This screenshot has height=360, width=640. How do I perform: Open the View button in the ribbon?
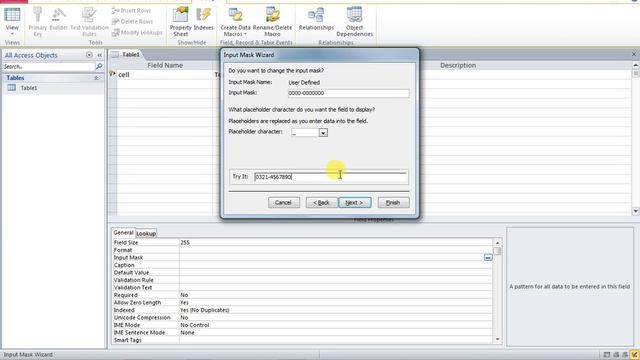coord(12,20)
